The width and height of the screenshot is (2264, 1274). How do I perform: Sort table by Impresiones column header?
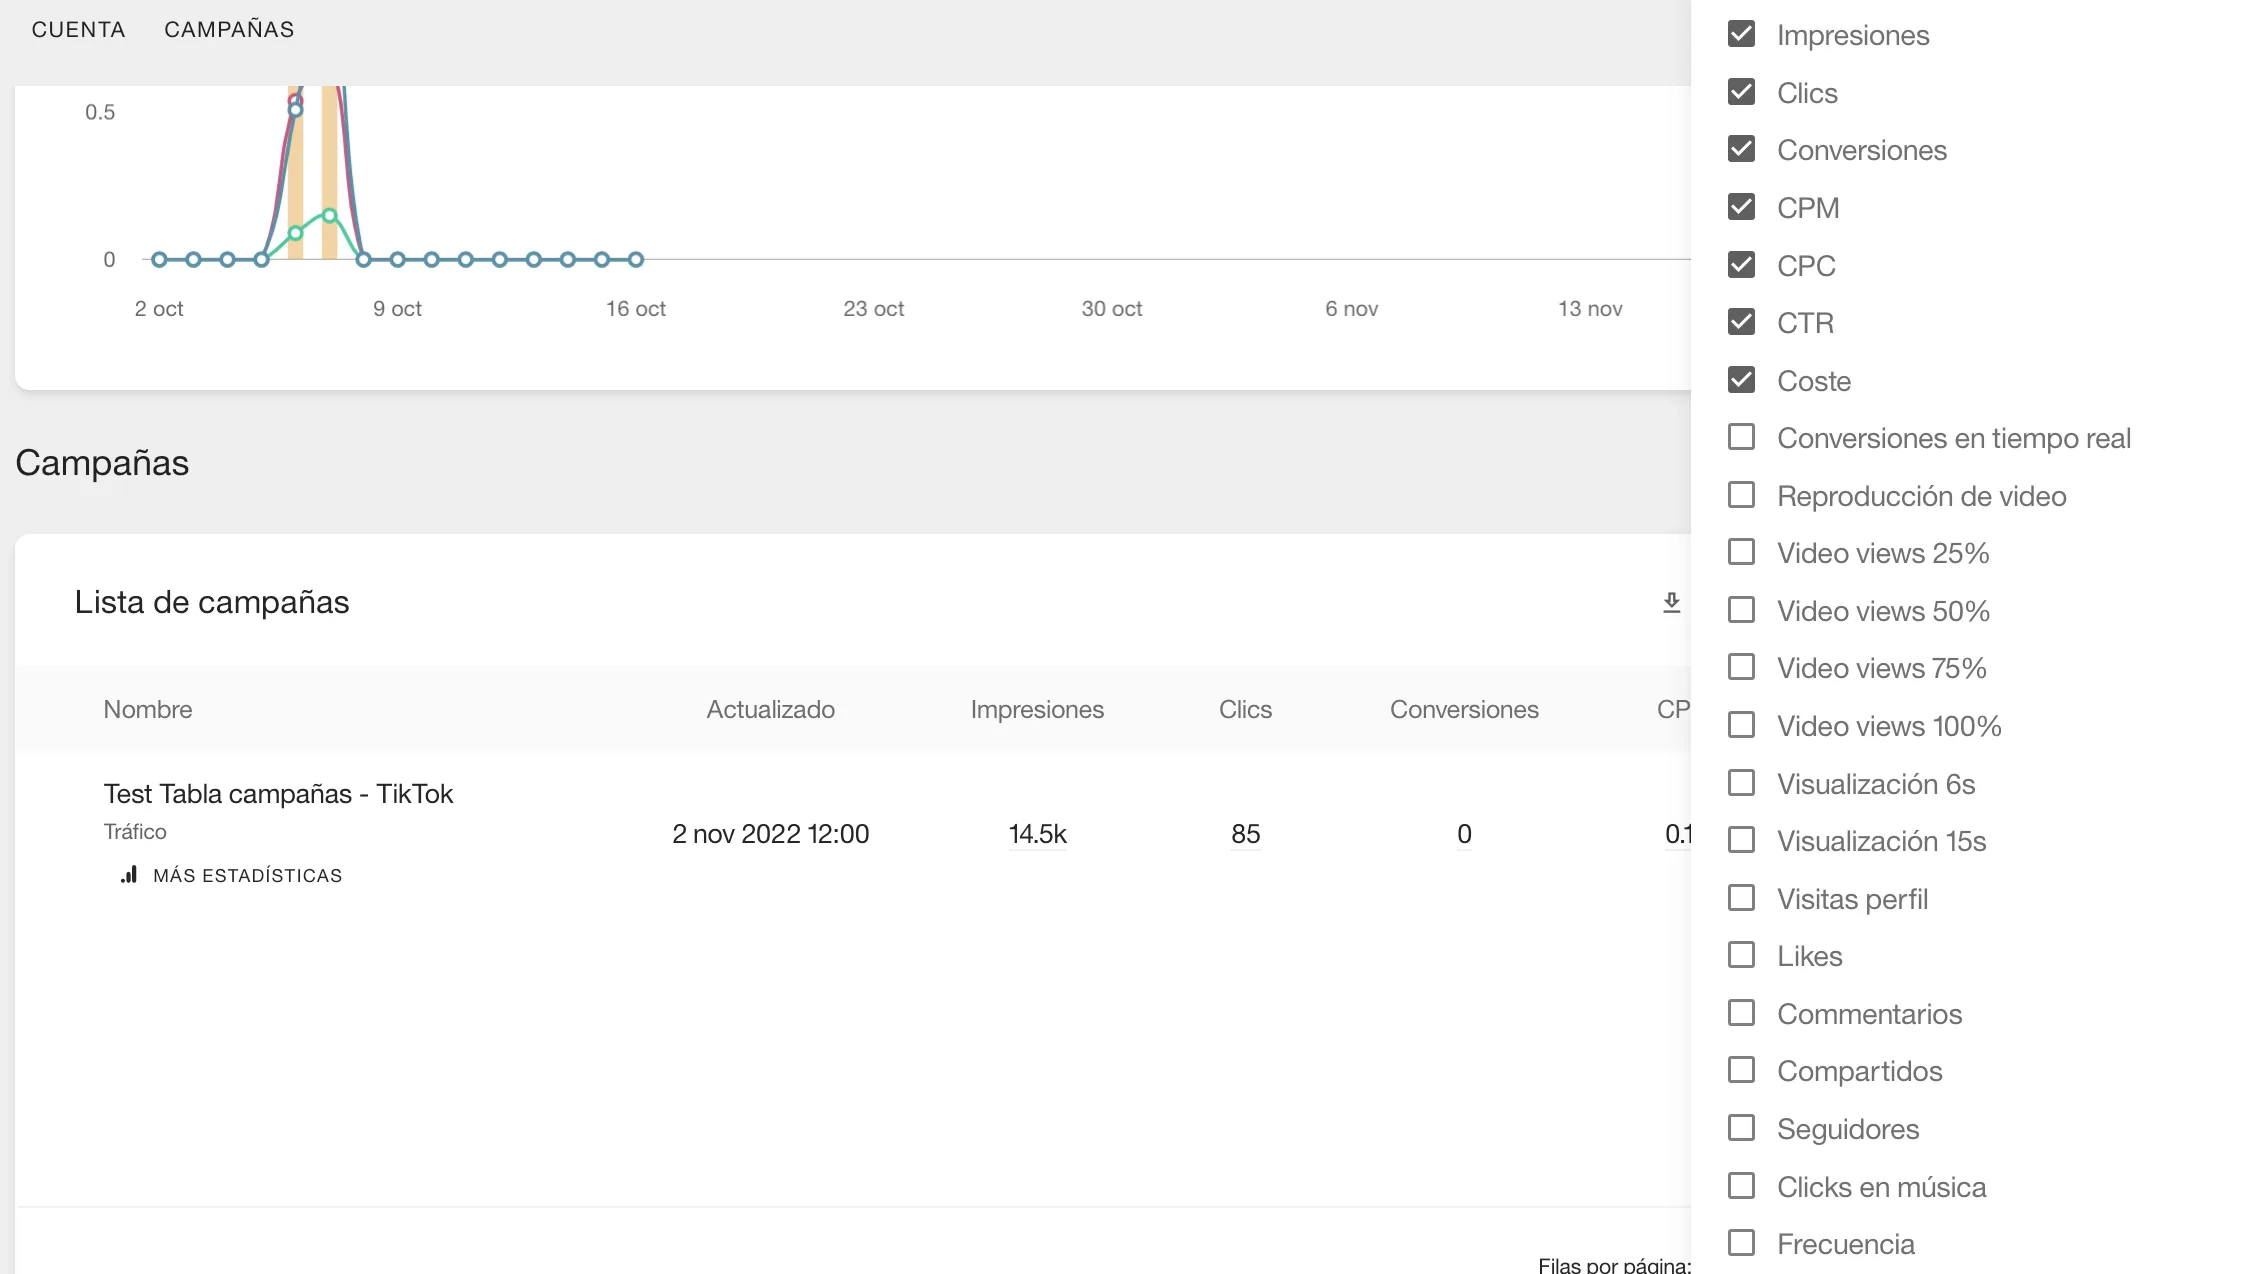coord(1036,709)
